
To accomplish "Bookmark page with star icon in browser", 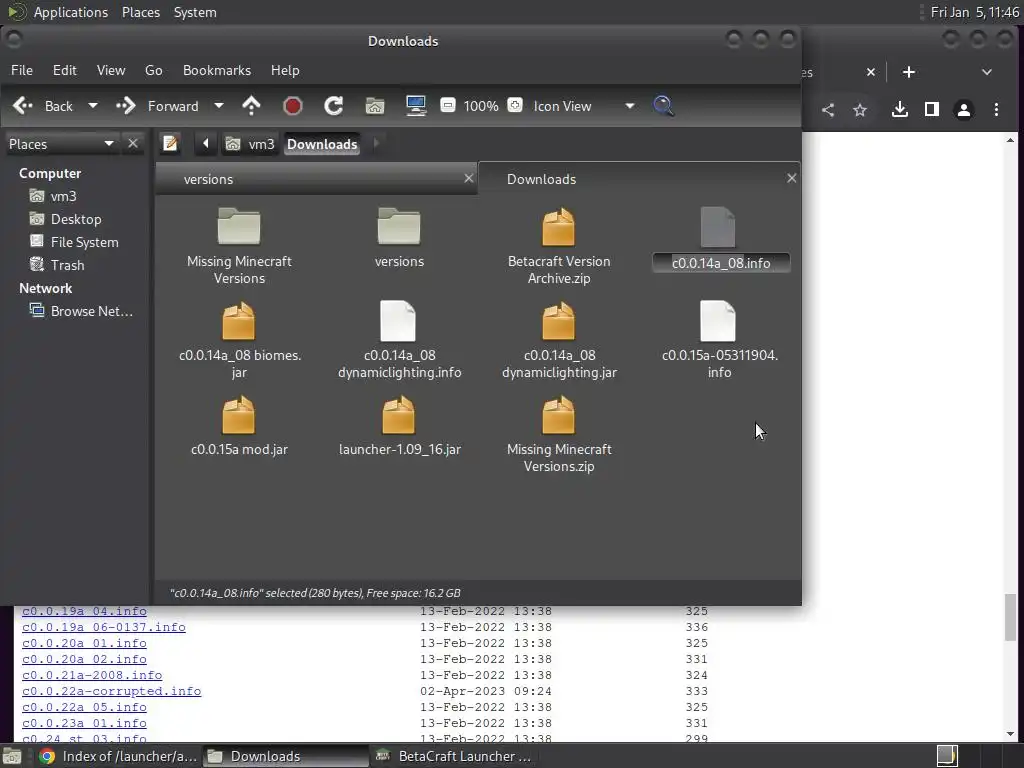I will pyautogui.click(x=860, y=110).
